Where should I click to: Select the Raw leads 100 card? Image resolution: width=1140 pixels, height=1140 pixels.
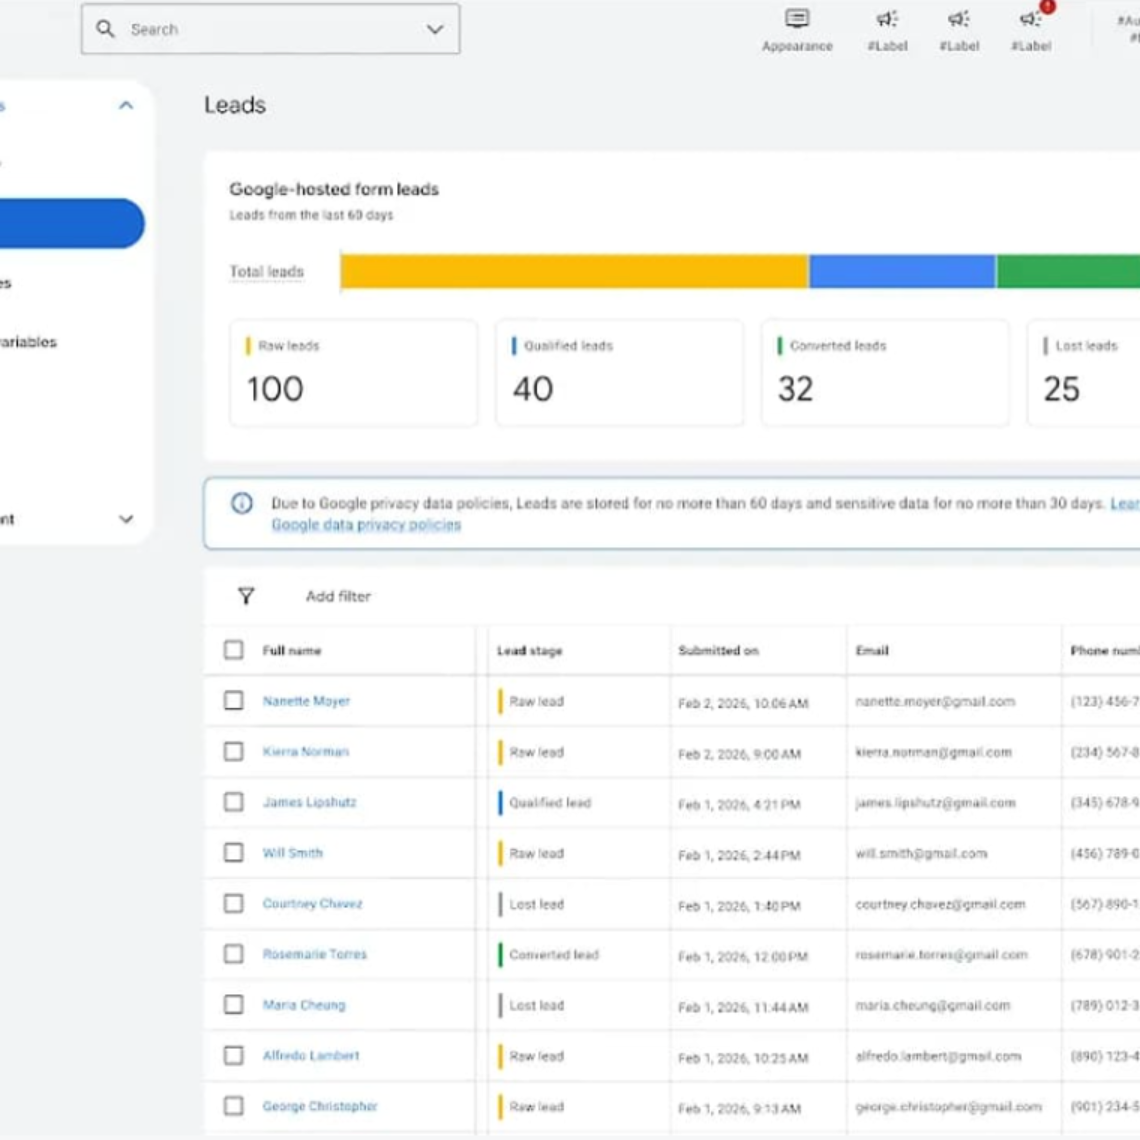pos(353,373)
